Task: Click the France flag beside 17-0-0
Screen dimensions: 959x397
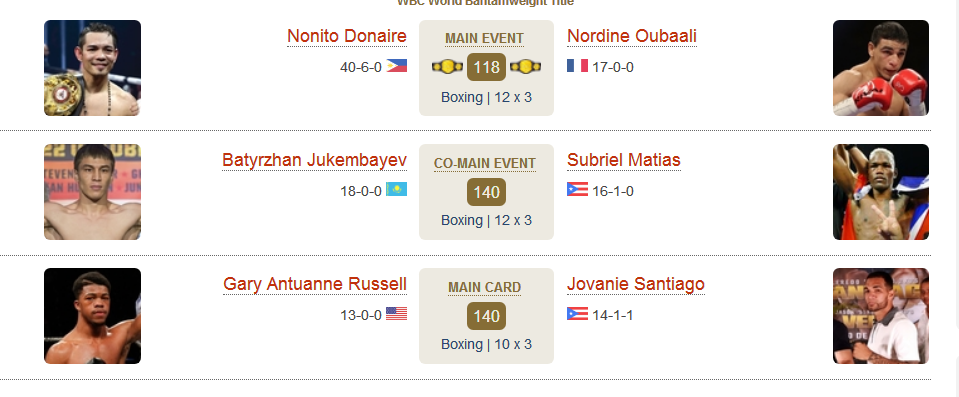Action: [x=577, y=65]
